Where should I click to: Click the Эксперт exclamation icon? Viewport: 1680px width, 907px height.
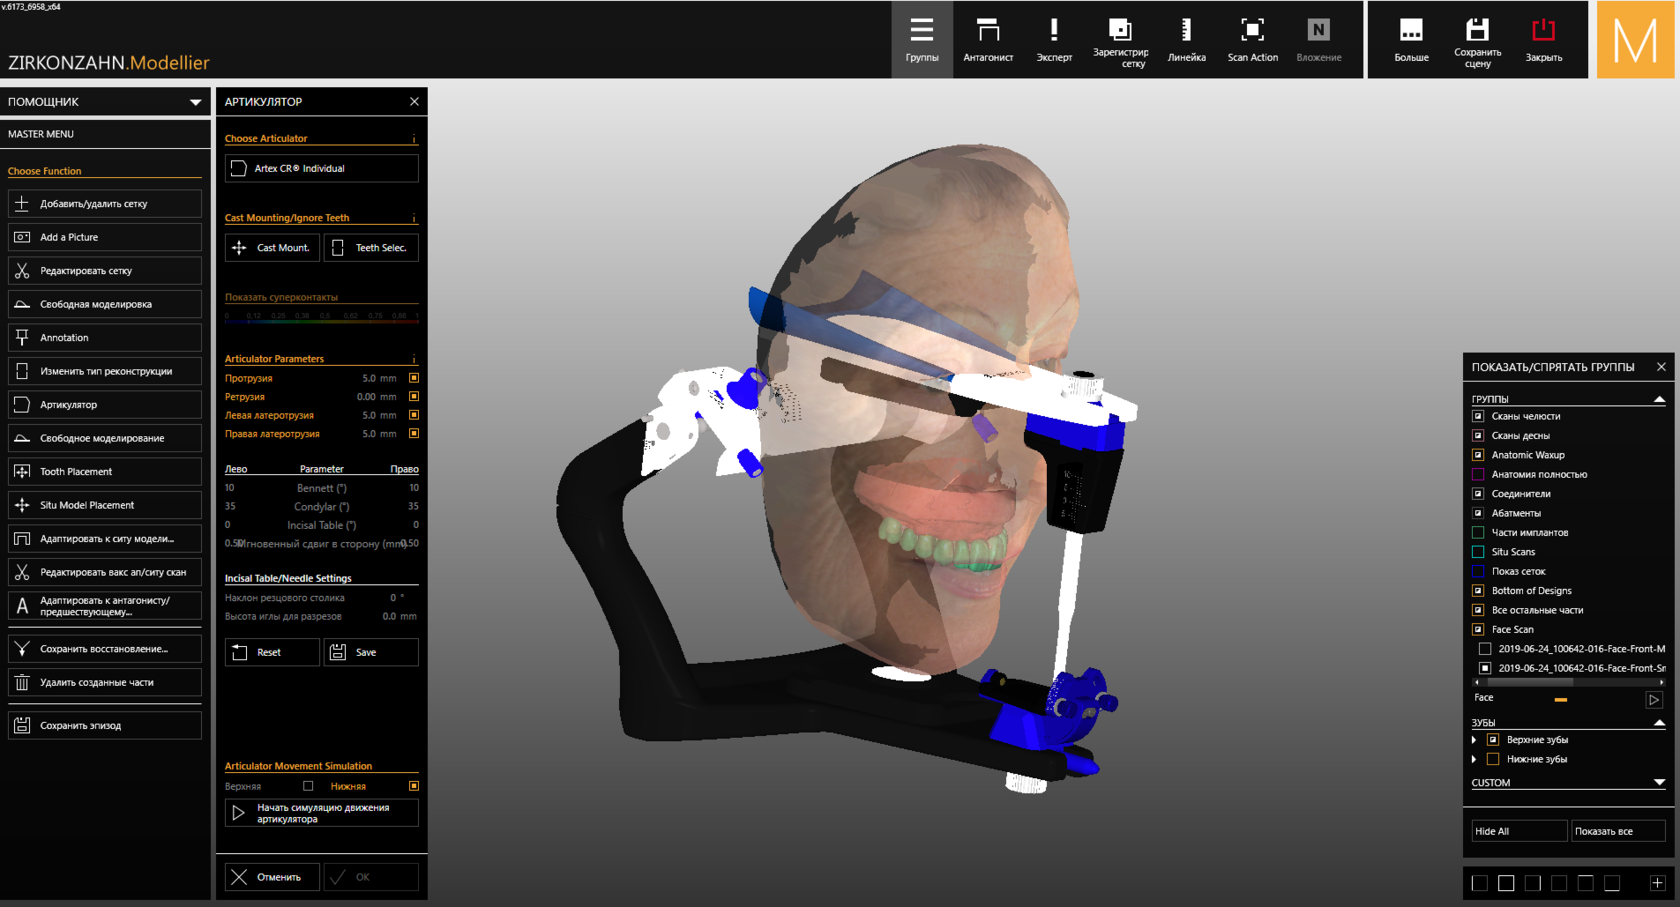point(1053,40)
